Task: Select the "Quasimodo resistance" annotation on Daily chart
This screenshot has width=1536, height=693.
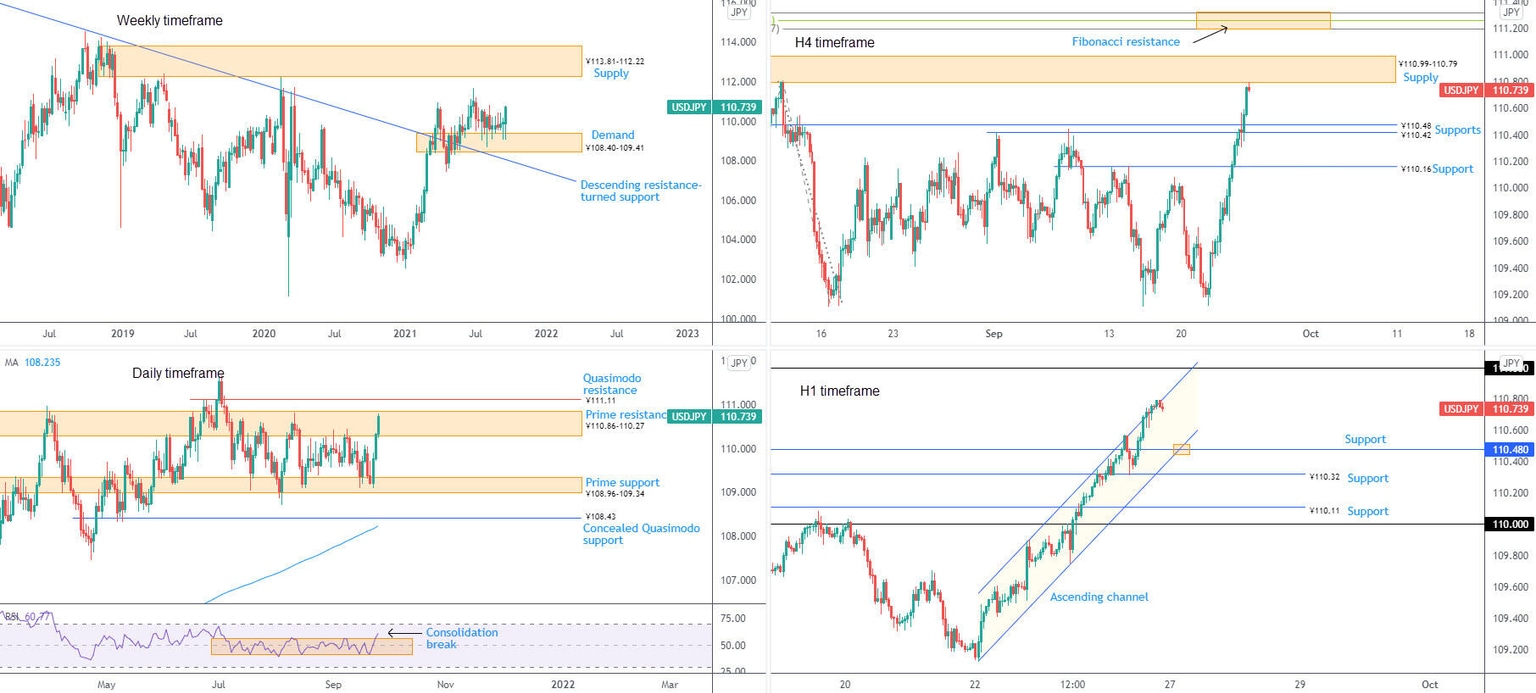Action: click(613, 384)
